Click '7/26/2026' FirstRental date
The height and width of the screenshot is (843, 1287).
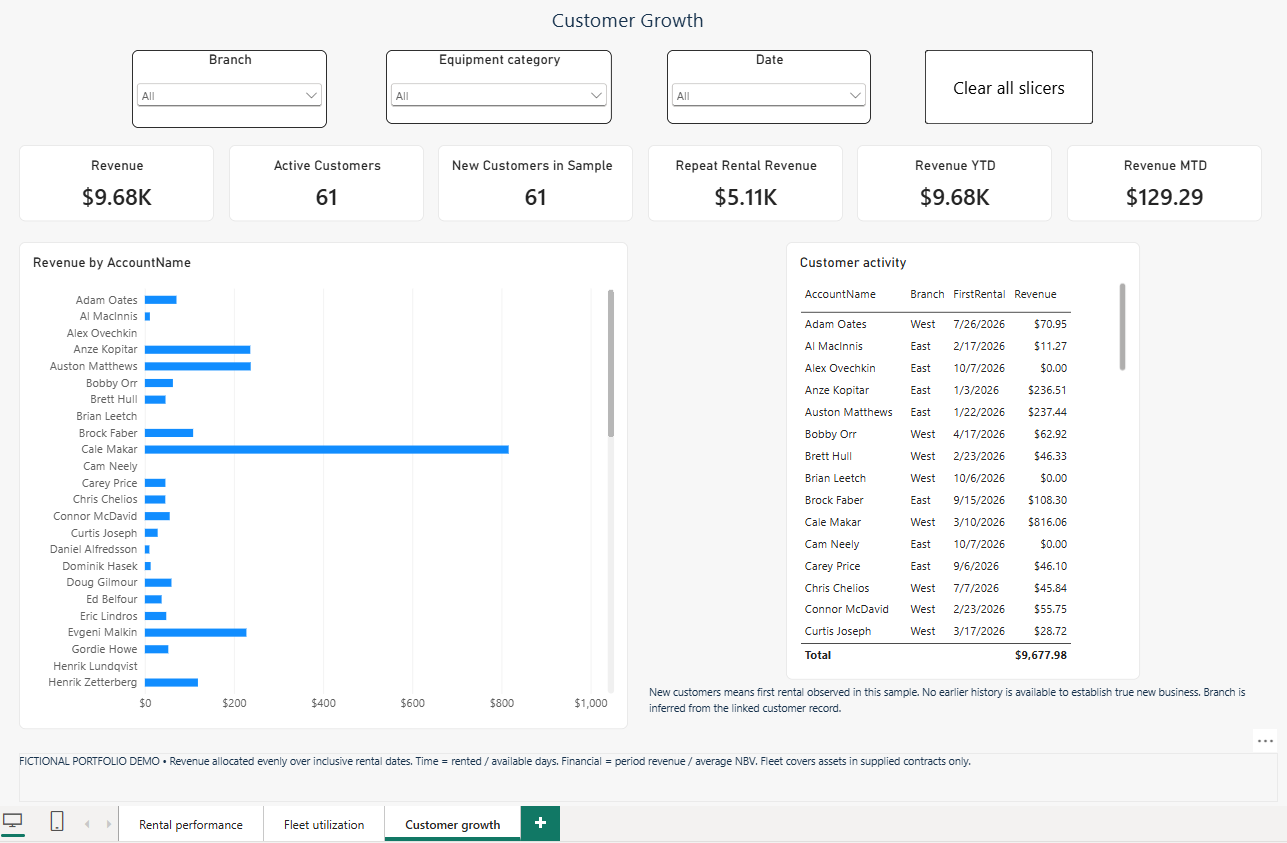[979, 324]
